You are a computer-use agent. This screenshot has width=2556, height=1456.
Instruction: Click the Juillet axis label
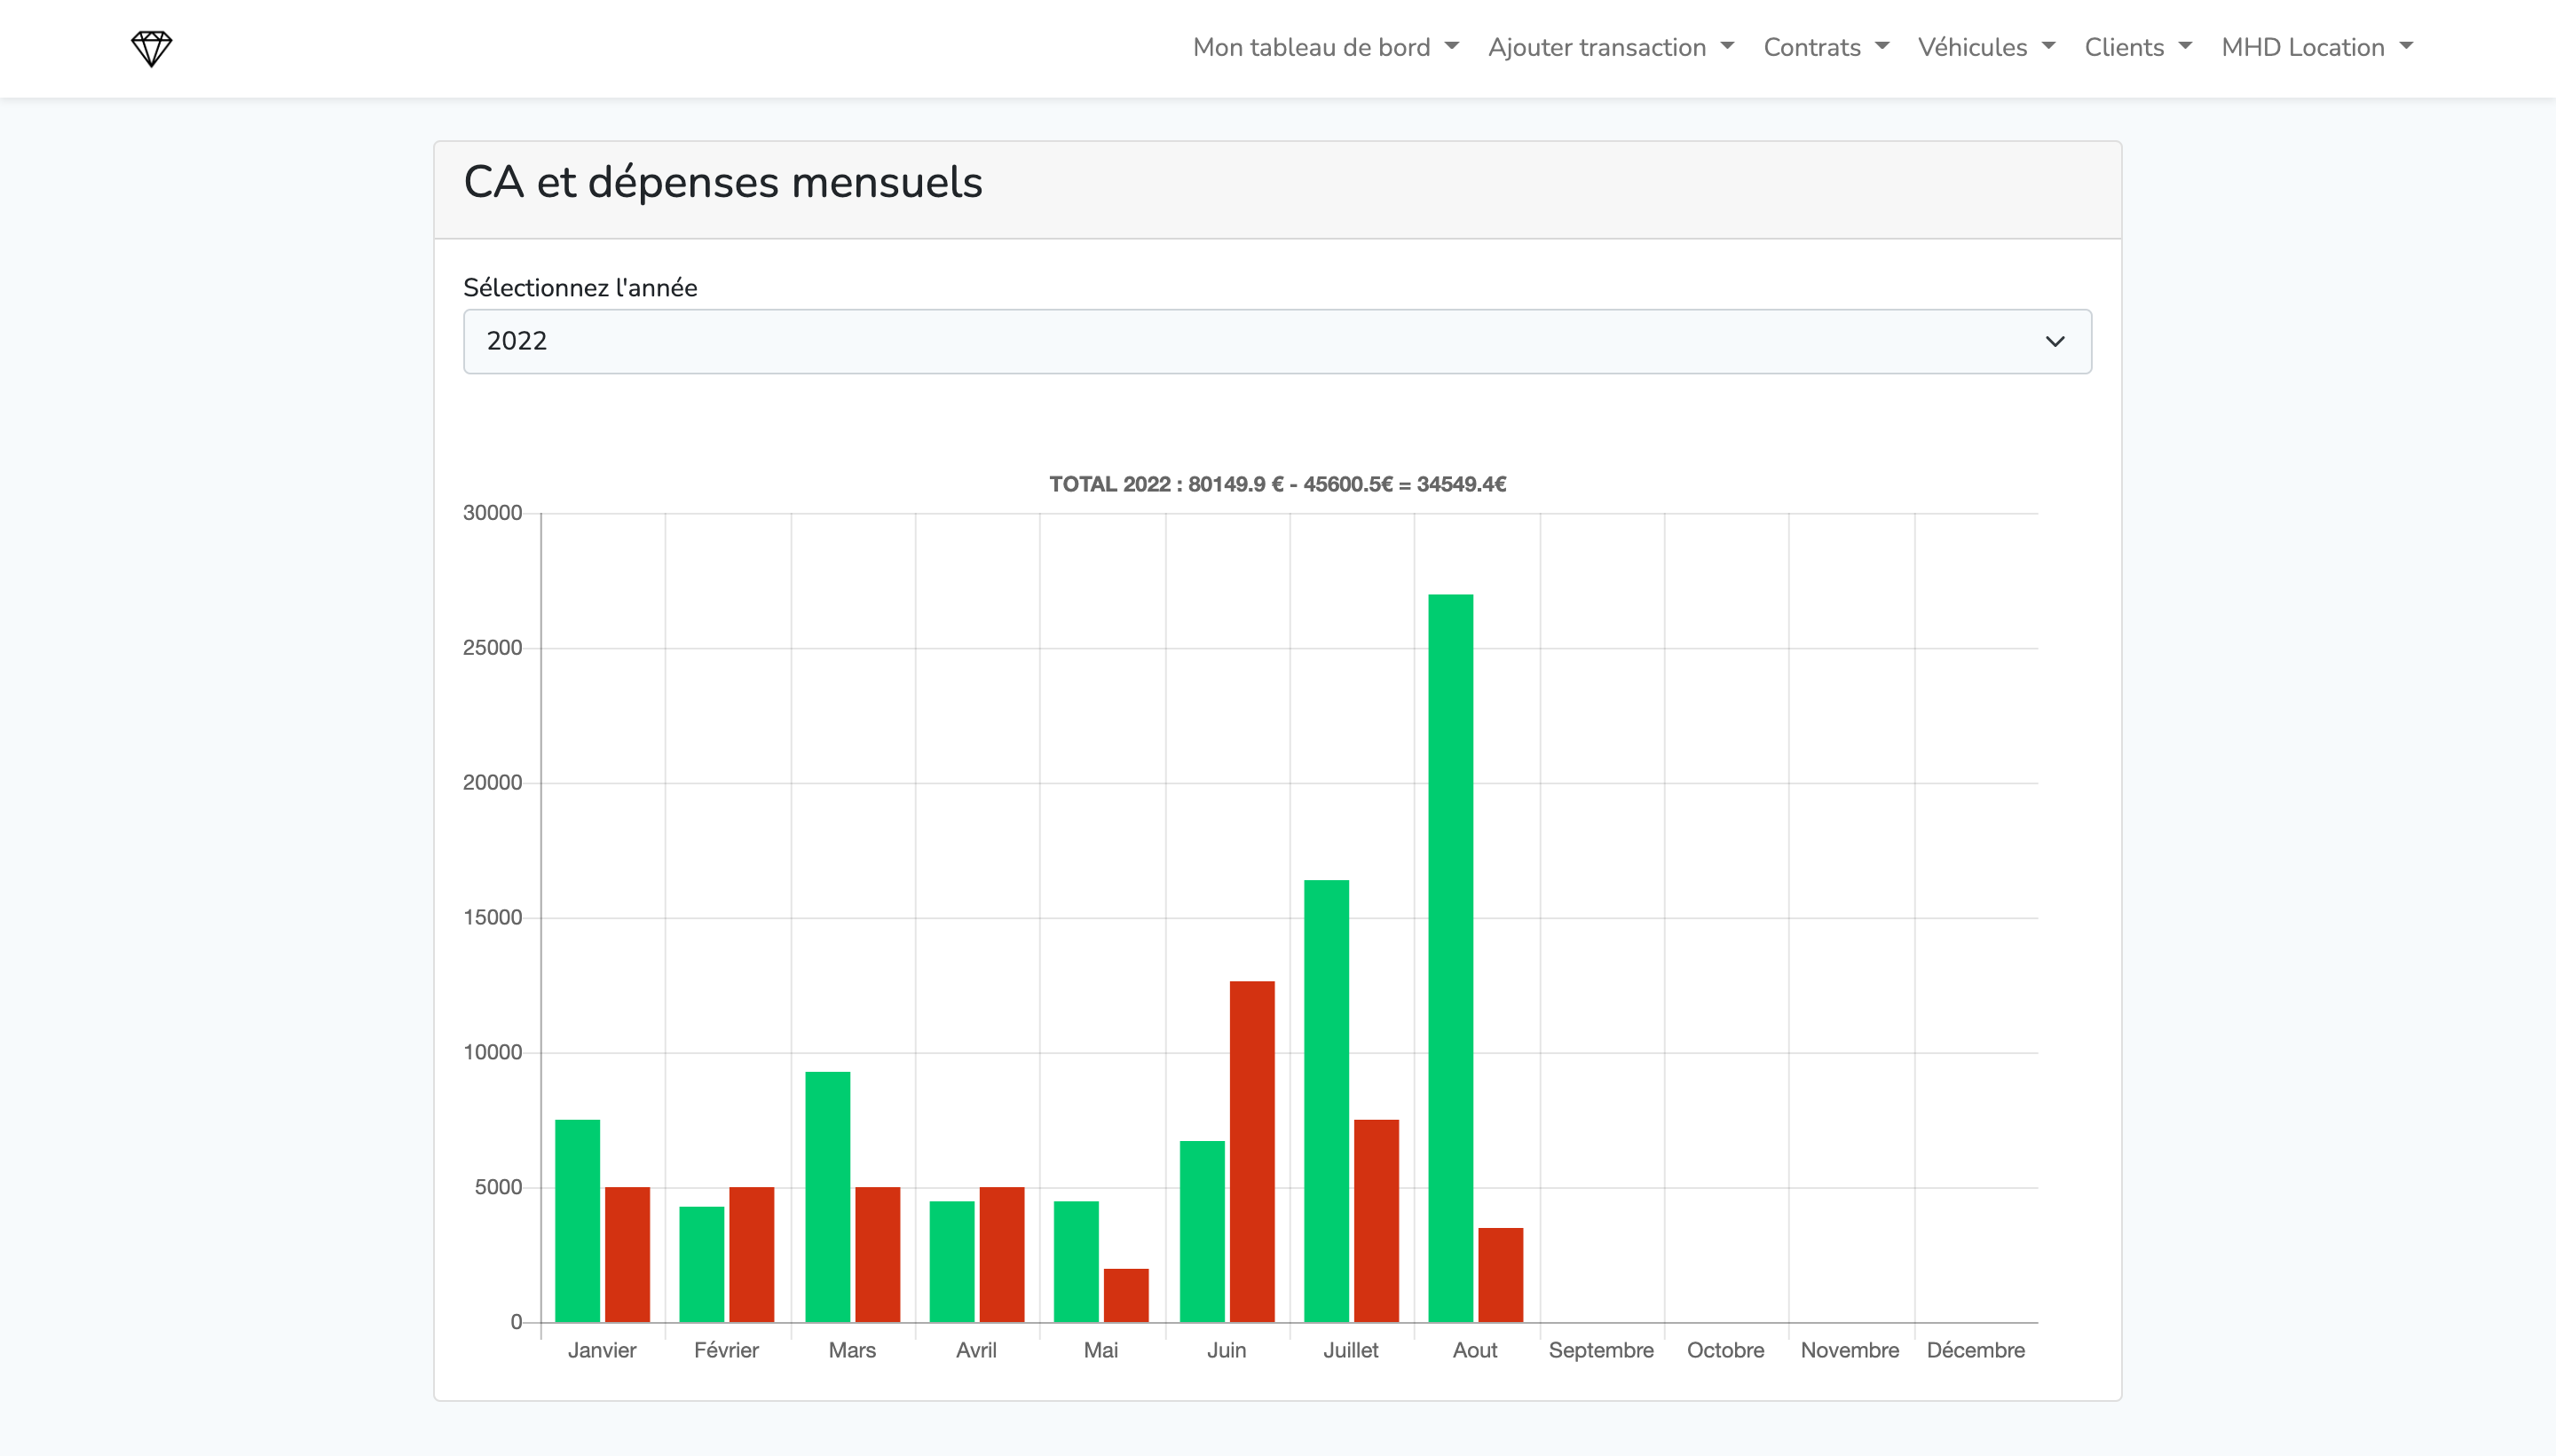coord(1351,1350)
